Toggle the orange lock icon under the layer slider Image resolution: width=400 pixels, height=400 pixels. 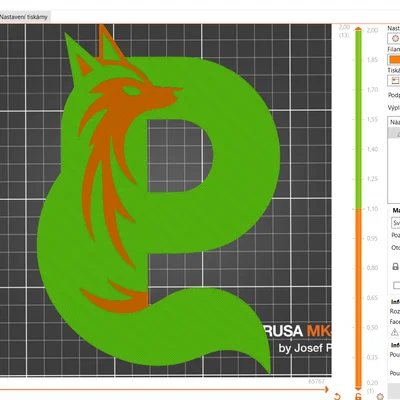(x=358, y=396)
